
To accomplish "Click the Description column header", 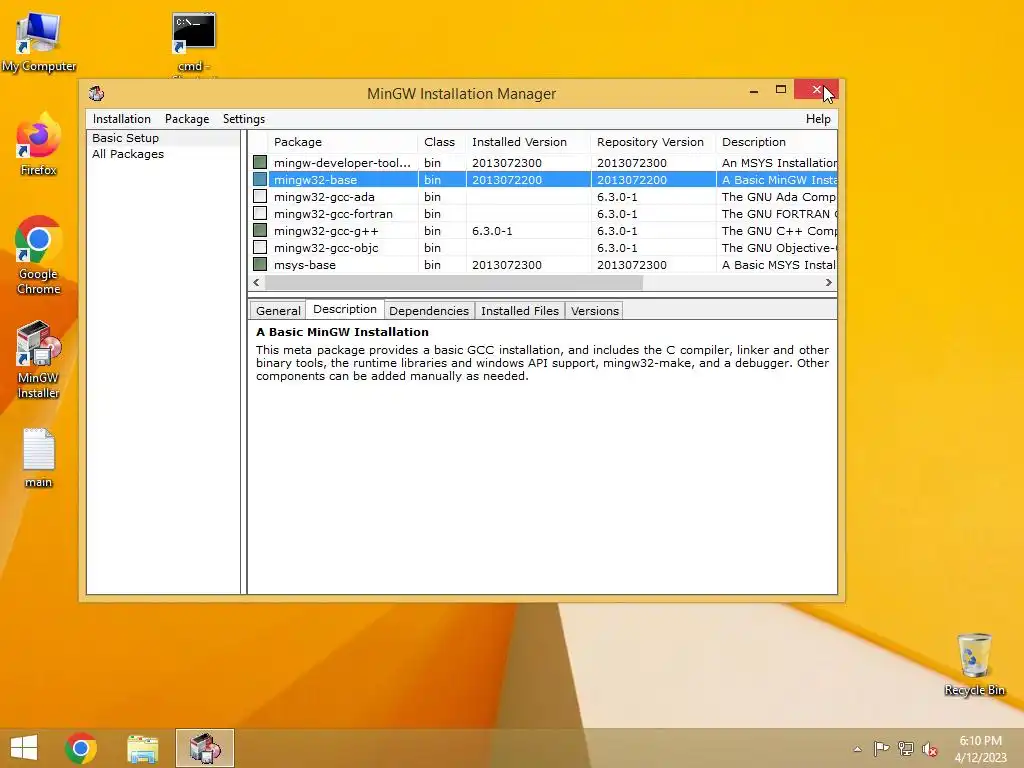I will tap(776, 142).
